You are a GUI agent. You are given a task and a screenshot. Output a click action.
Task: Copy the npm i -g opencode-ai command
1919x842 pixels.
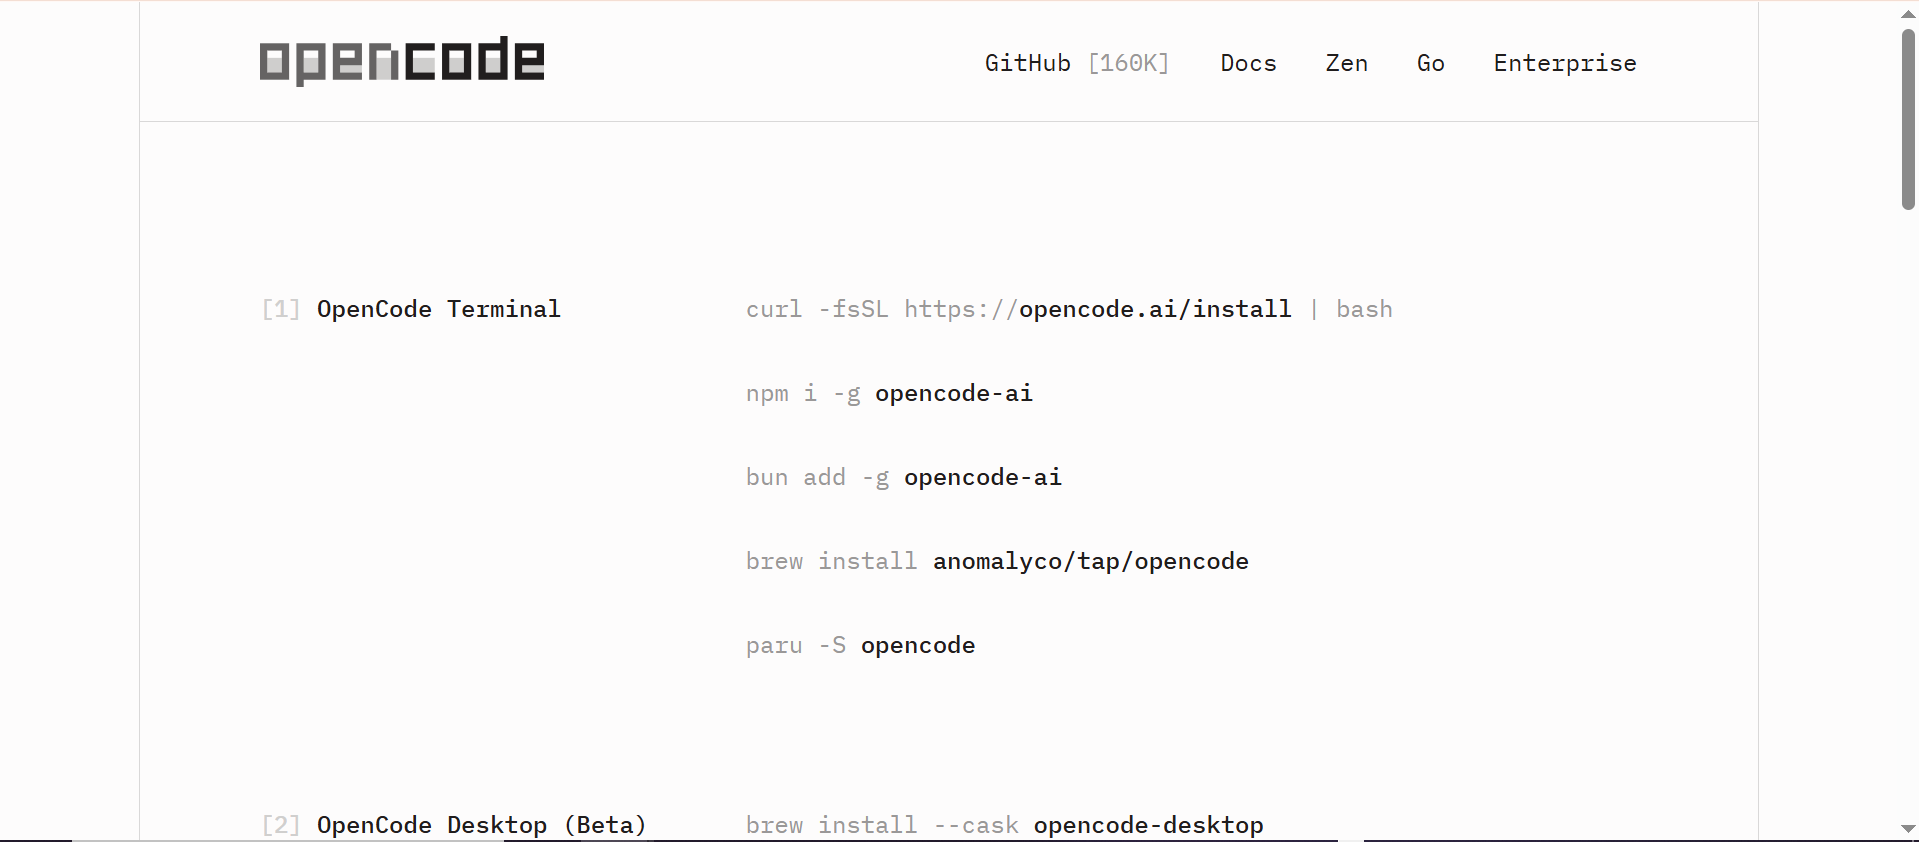pyautogui.click(x=889, y=393)
